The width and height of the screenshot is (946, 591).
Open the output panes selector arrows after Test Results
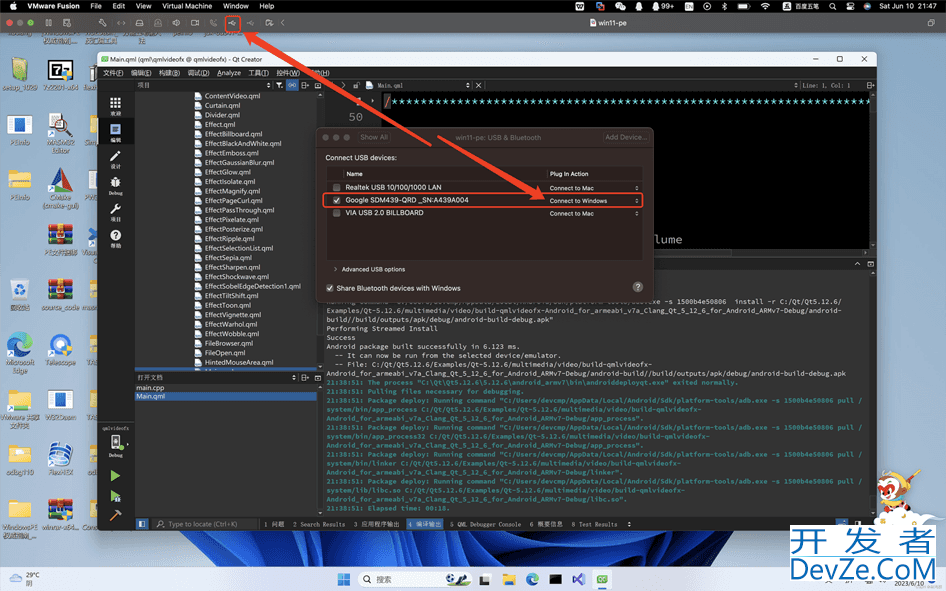[629, 524]
